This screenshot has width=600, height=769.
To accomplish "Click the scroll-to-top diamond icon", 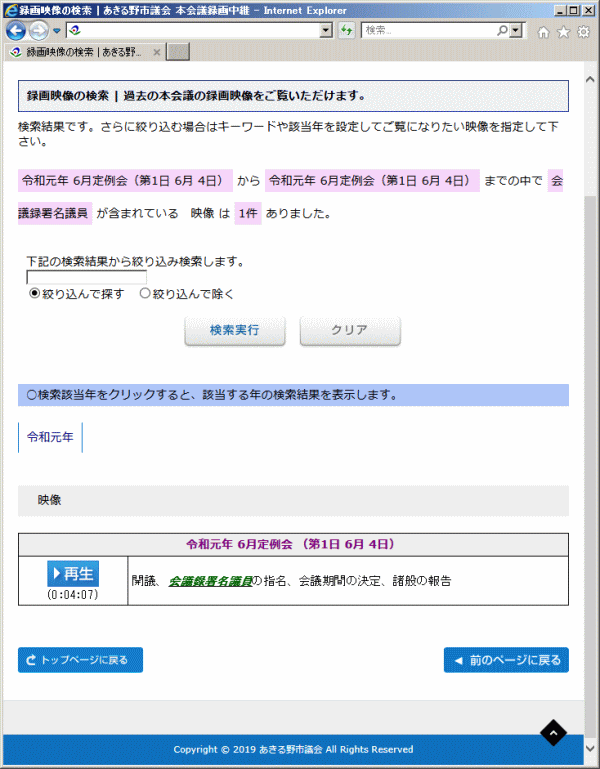I will [553, 733].
